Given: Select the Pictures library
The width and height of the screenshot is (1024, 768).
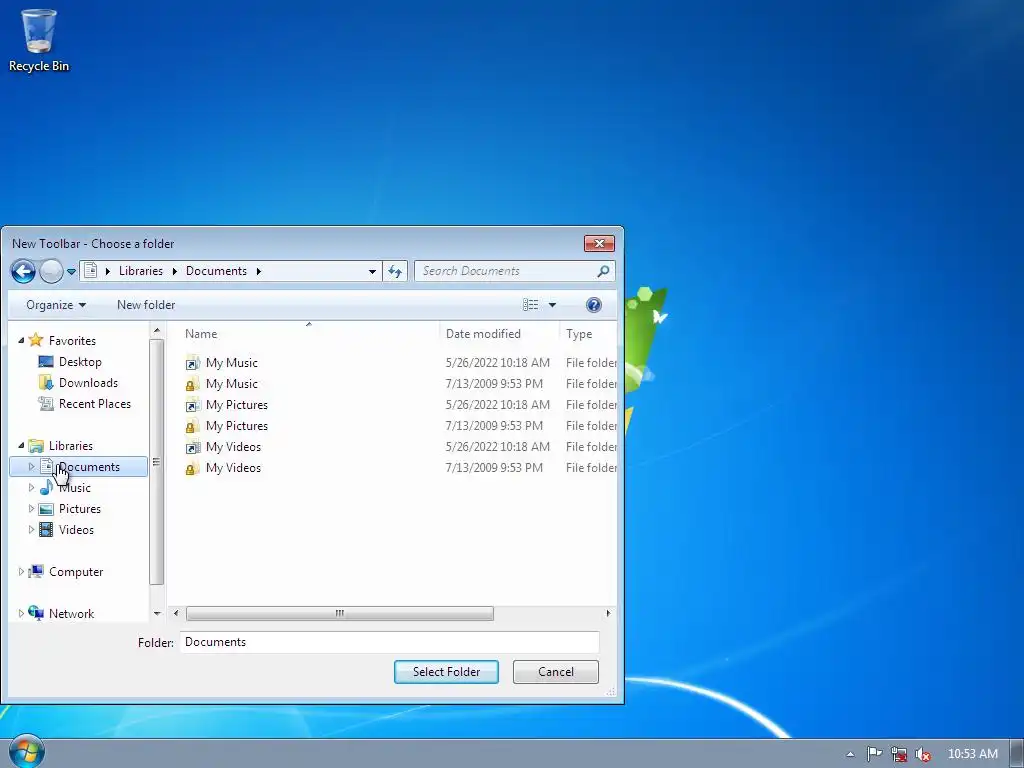Looking at the screenshot, I should click(80, 509).
